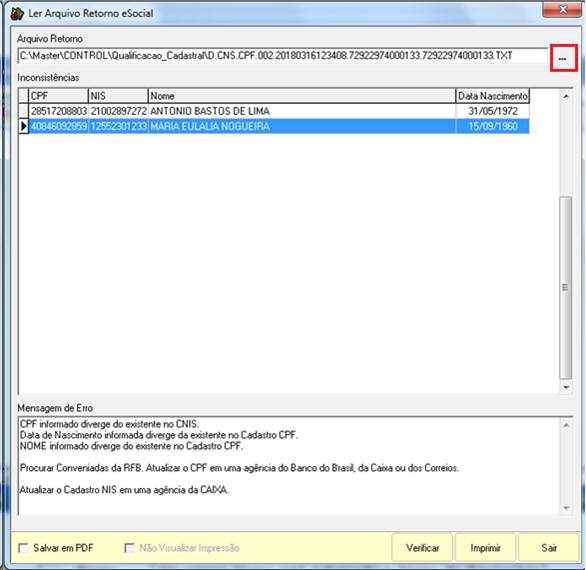This screenshot has height=570, width=586.
Task: Sort by the CPF column header
Action: coord(59,96)
